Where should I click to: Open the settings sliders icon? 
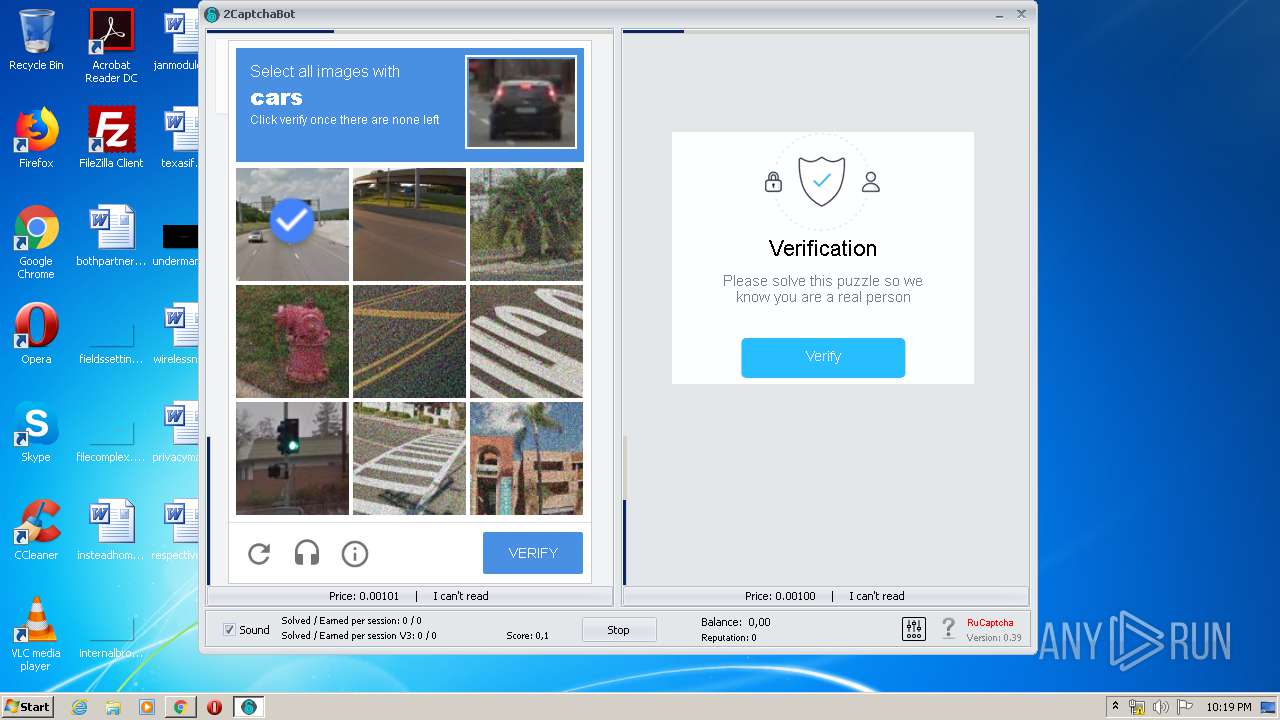(x=914, y=629)
